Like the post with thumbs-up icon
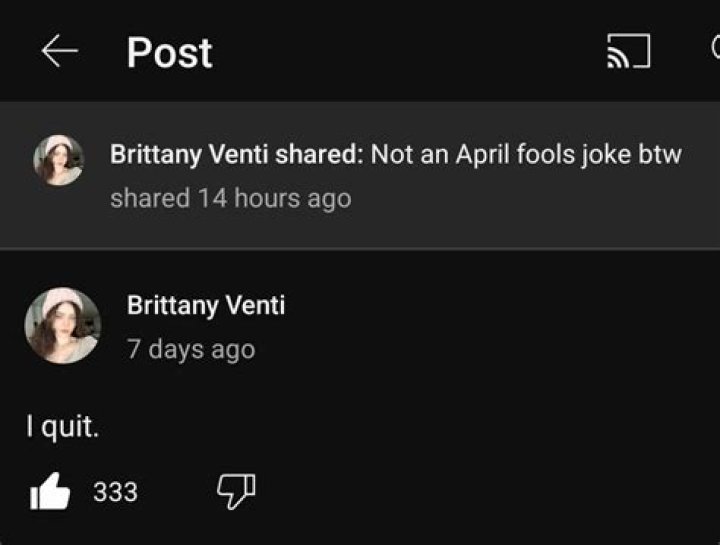Viewport: 720px width, 545px height. pyautogui.click(x=50, y=491)
